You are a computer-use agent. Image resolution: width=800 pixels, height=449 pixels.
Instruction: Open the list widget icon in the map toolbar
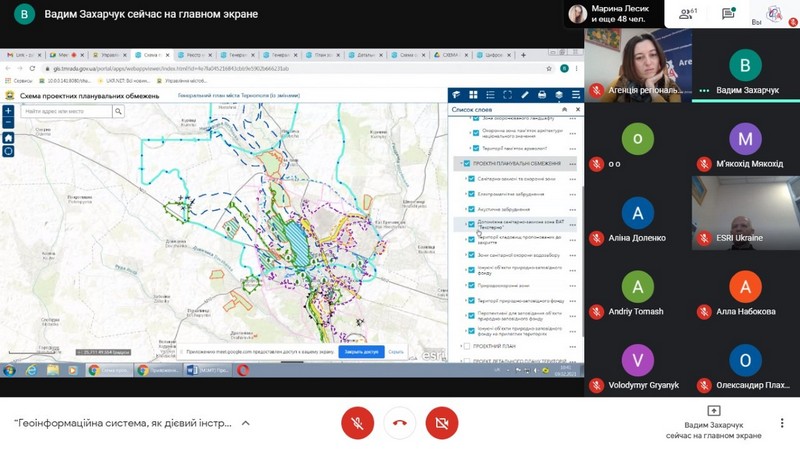(490, 95)
